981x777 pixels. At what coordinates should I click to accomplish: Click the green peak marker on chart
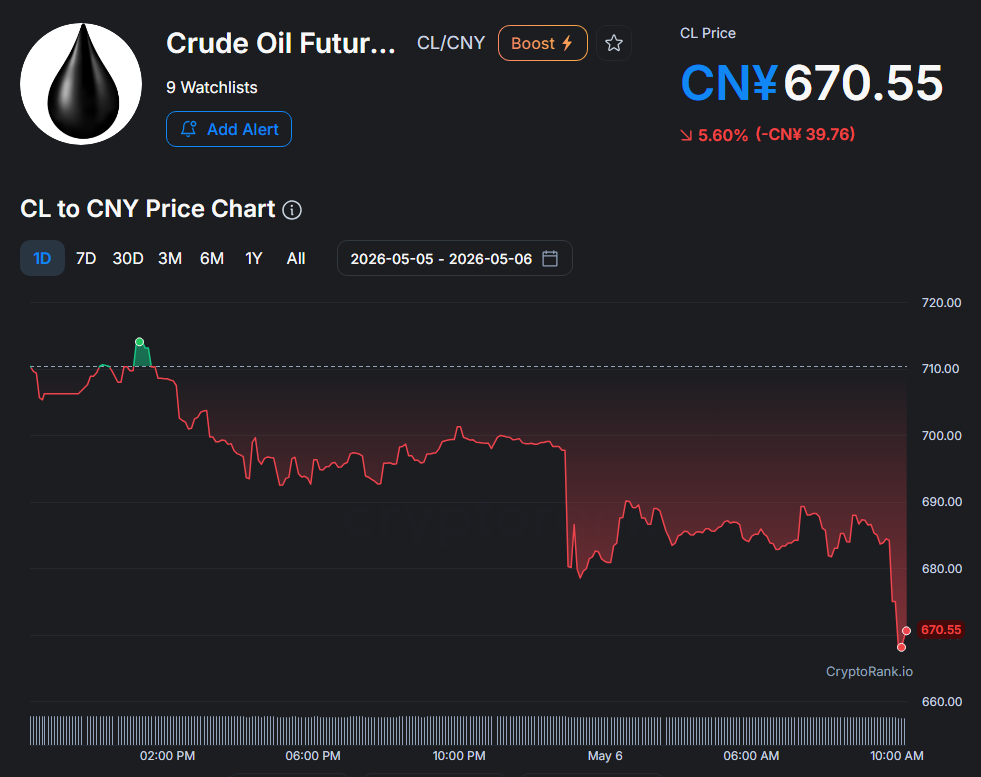pos(140,342)
